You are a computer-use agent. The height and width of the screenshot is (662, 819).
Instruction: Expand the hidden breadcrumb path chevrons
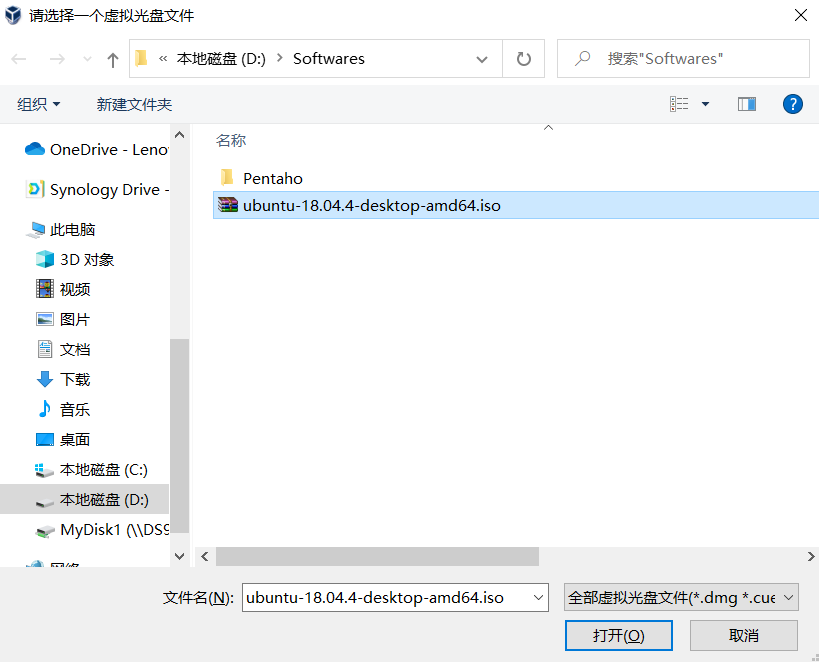click(163, 59)
